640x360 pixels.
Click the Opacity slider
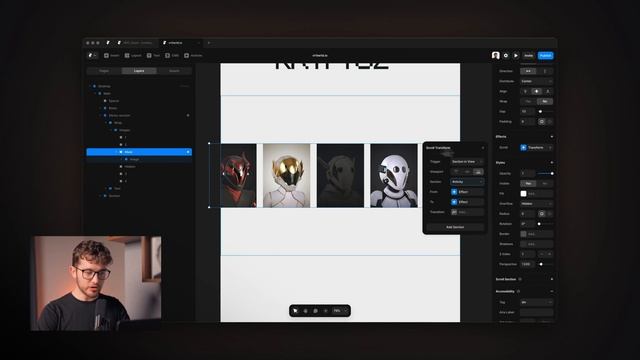[545, 173]
